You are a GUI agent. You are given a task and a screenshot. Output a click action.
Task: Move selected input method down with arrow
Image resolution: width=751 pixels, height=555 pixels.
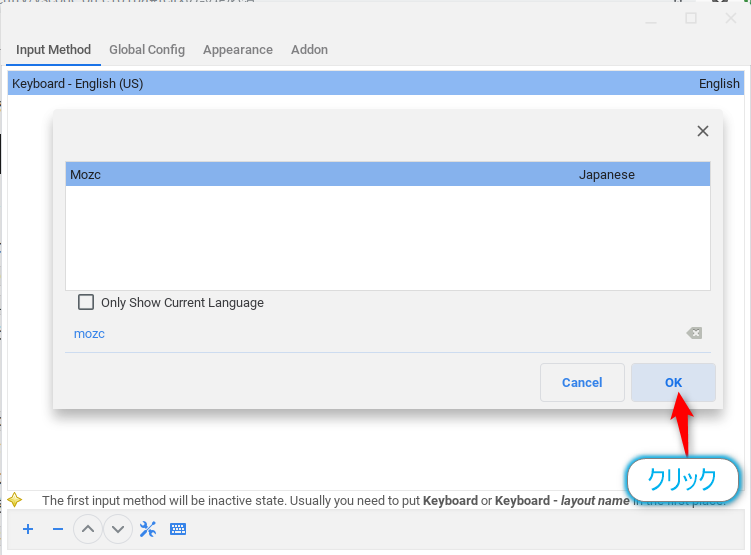(118, 529)
